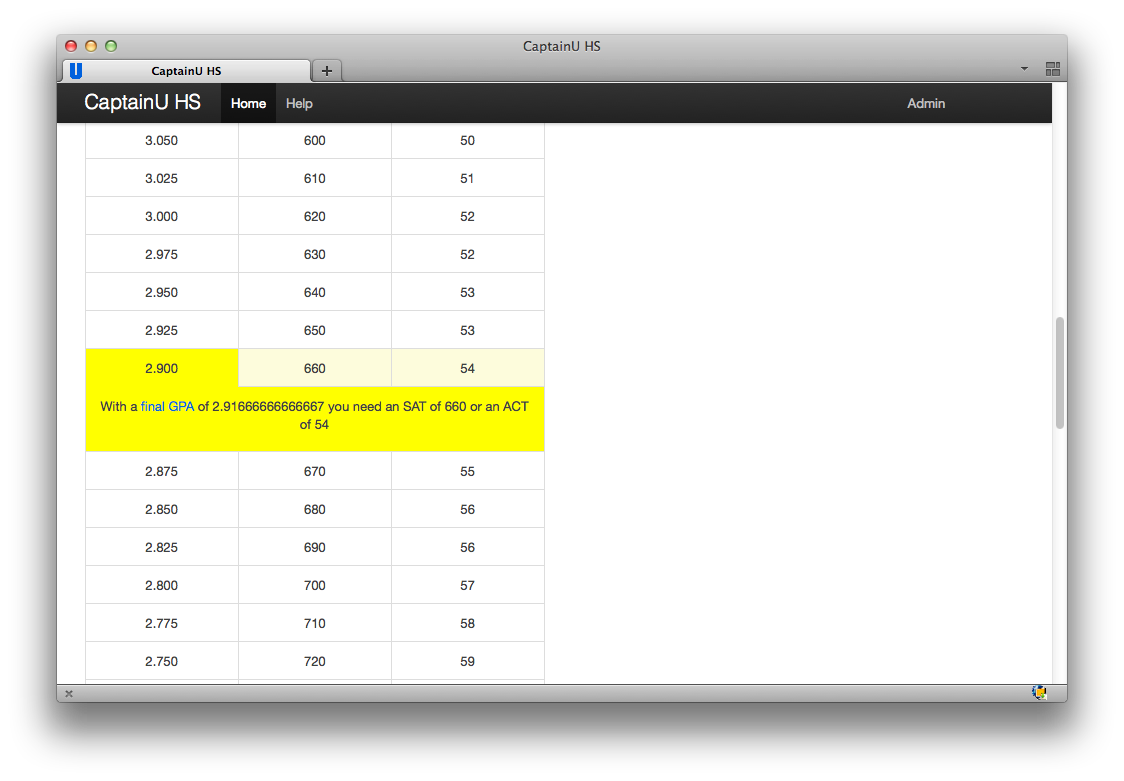The height and width of the screenshot is (781, 1124).
Task: Select SAT cell 710
Action: tap(315, 623)
